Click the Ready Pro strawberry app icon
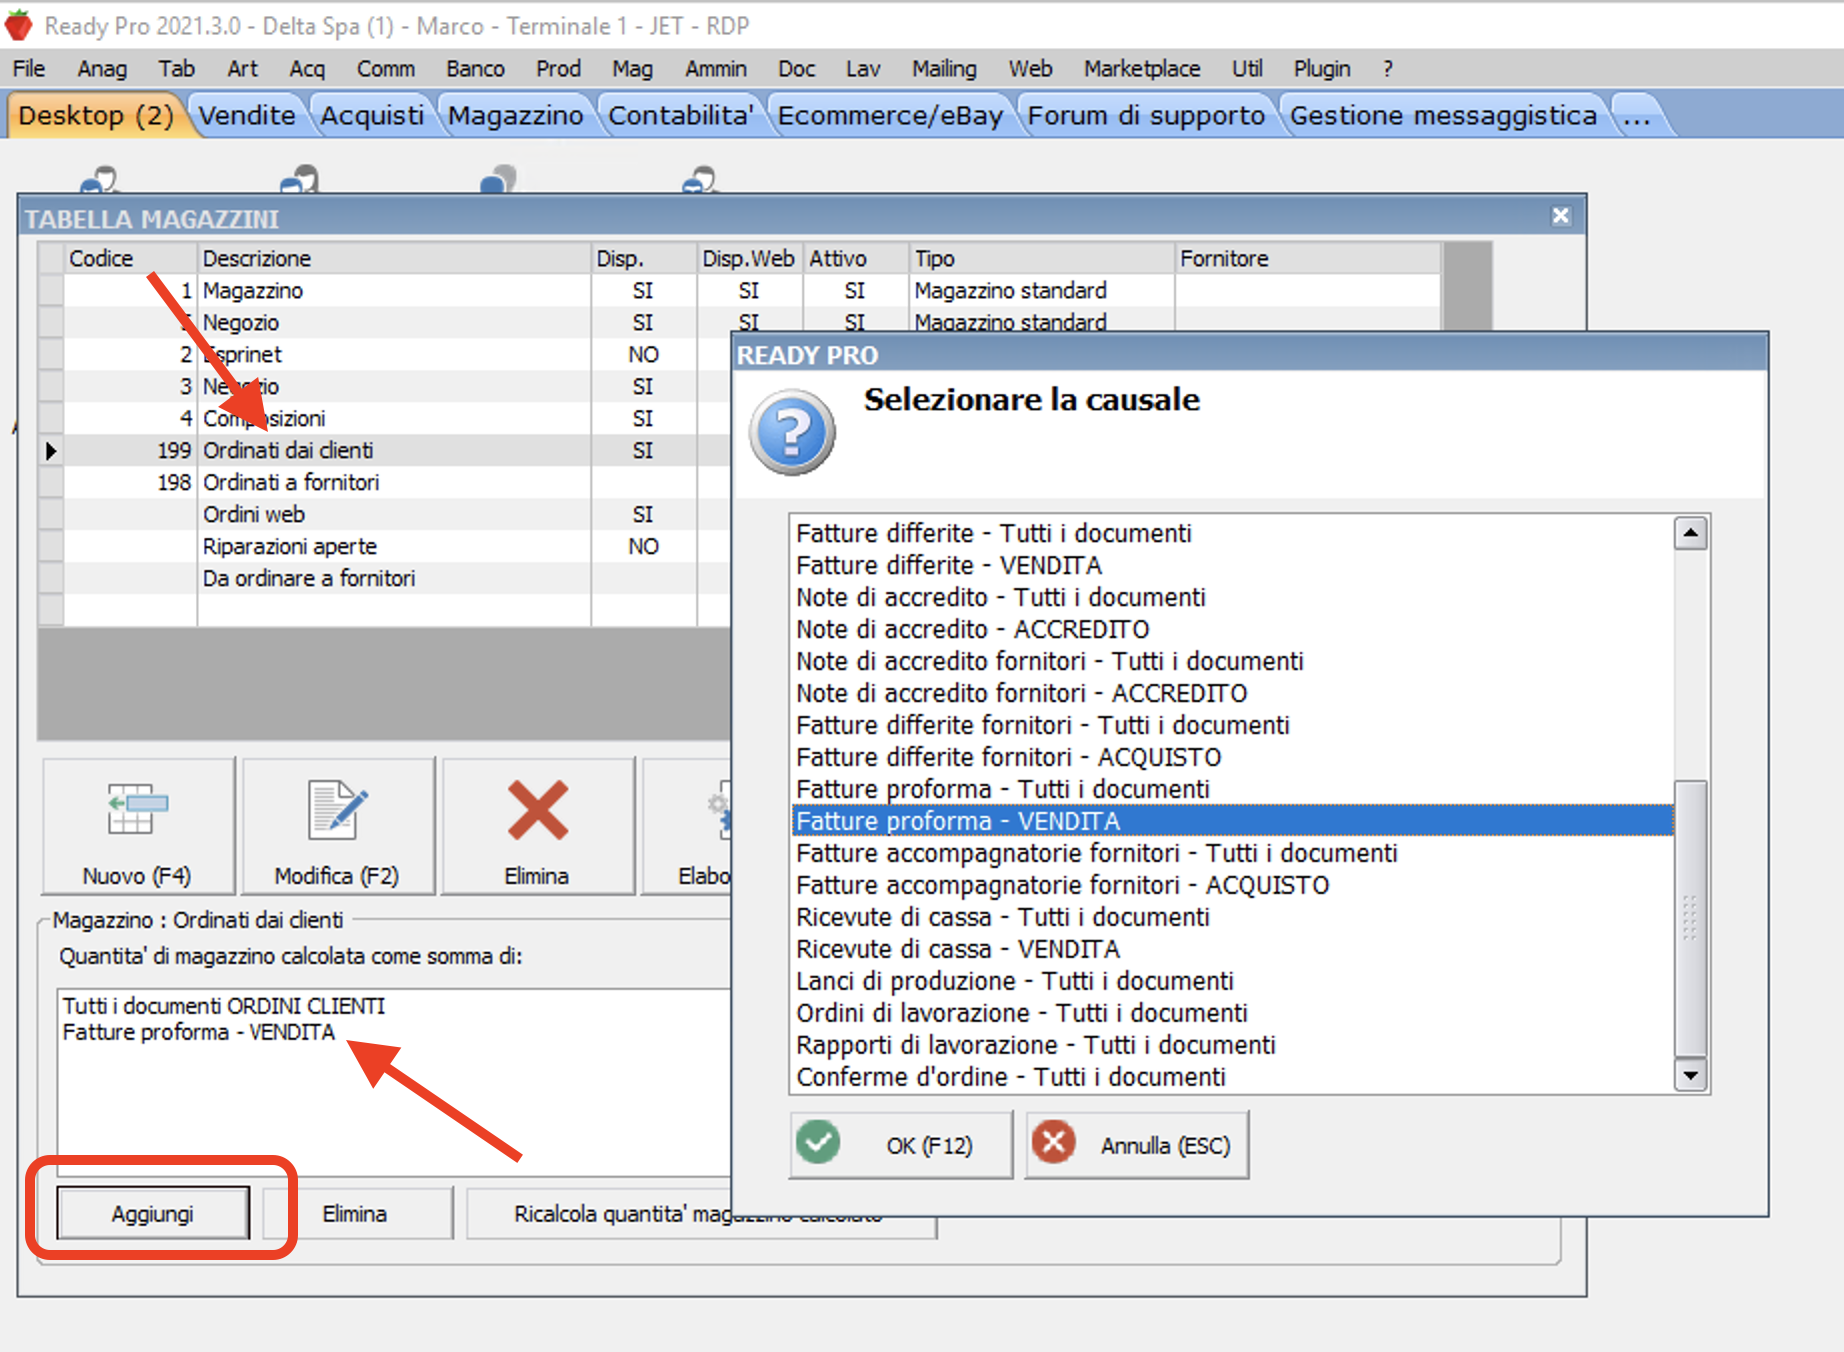The height and width of the screenshot is (1352, 1844). (18, 25)
